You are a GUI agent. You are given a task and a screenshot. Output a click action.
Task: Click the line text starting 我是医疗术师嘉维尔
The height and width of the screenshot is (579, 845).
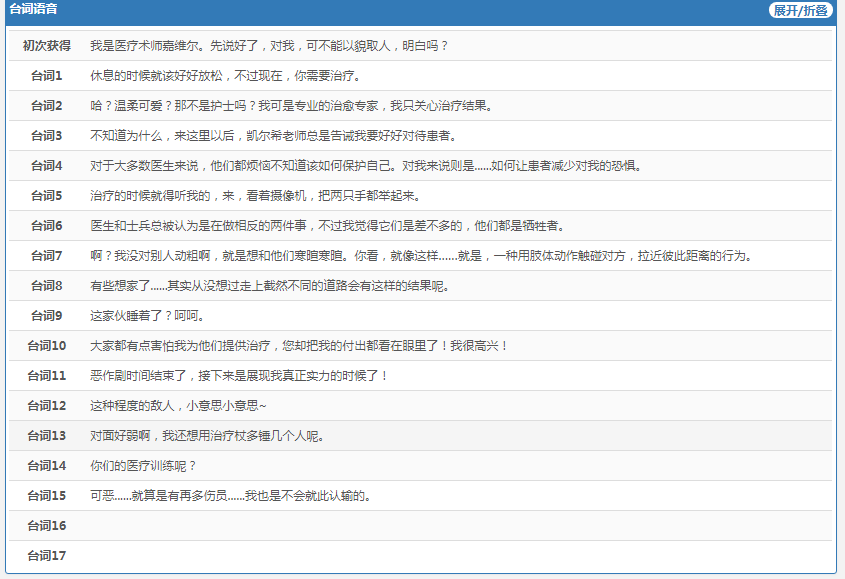tap(269, 46)
